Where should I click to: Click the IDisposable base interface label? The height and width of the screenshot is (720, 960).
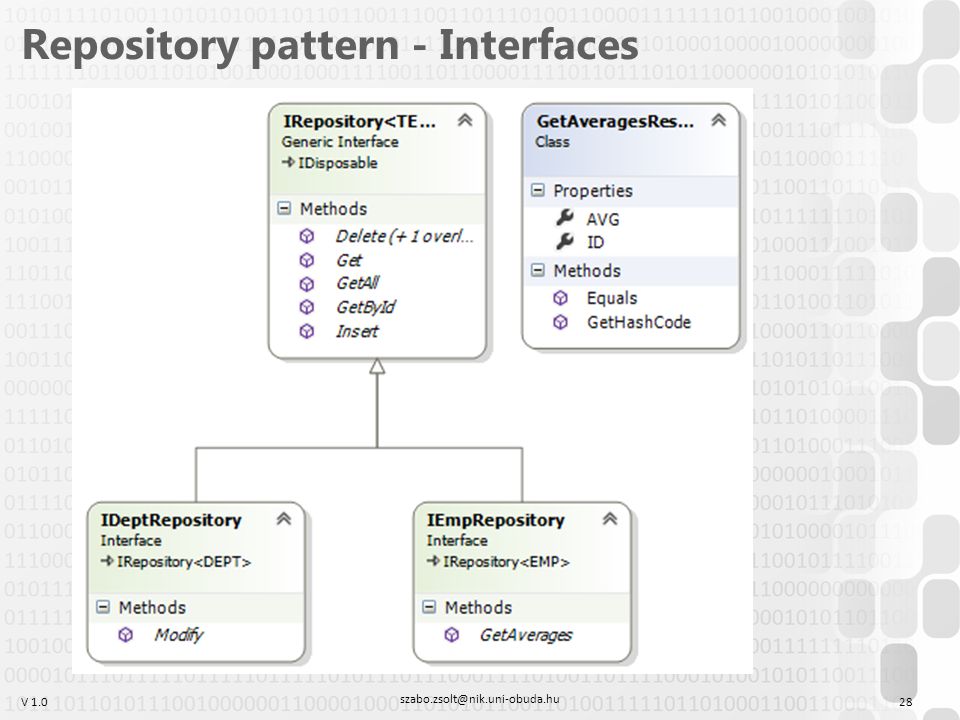[x=337, y=163]
